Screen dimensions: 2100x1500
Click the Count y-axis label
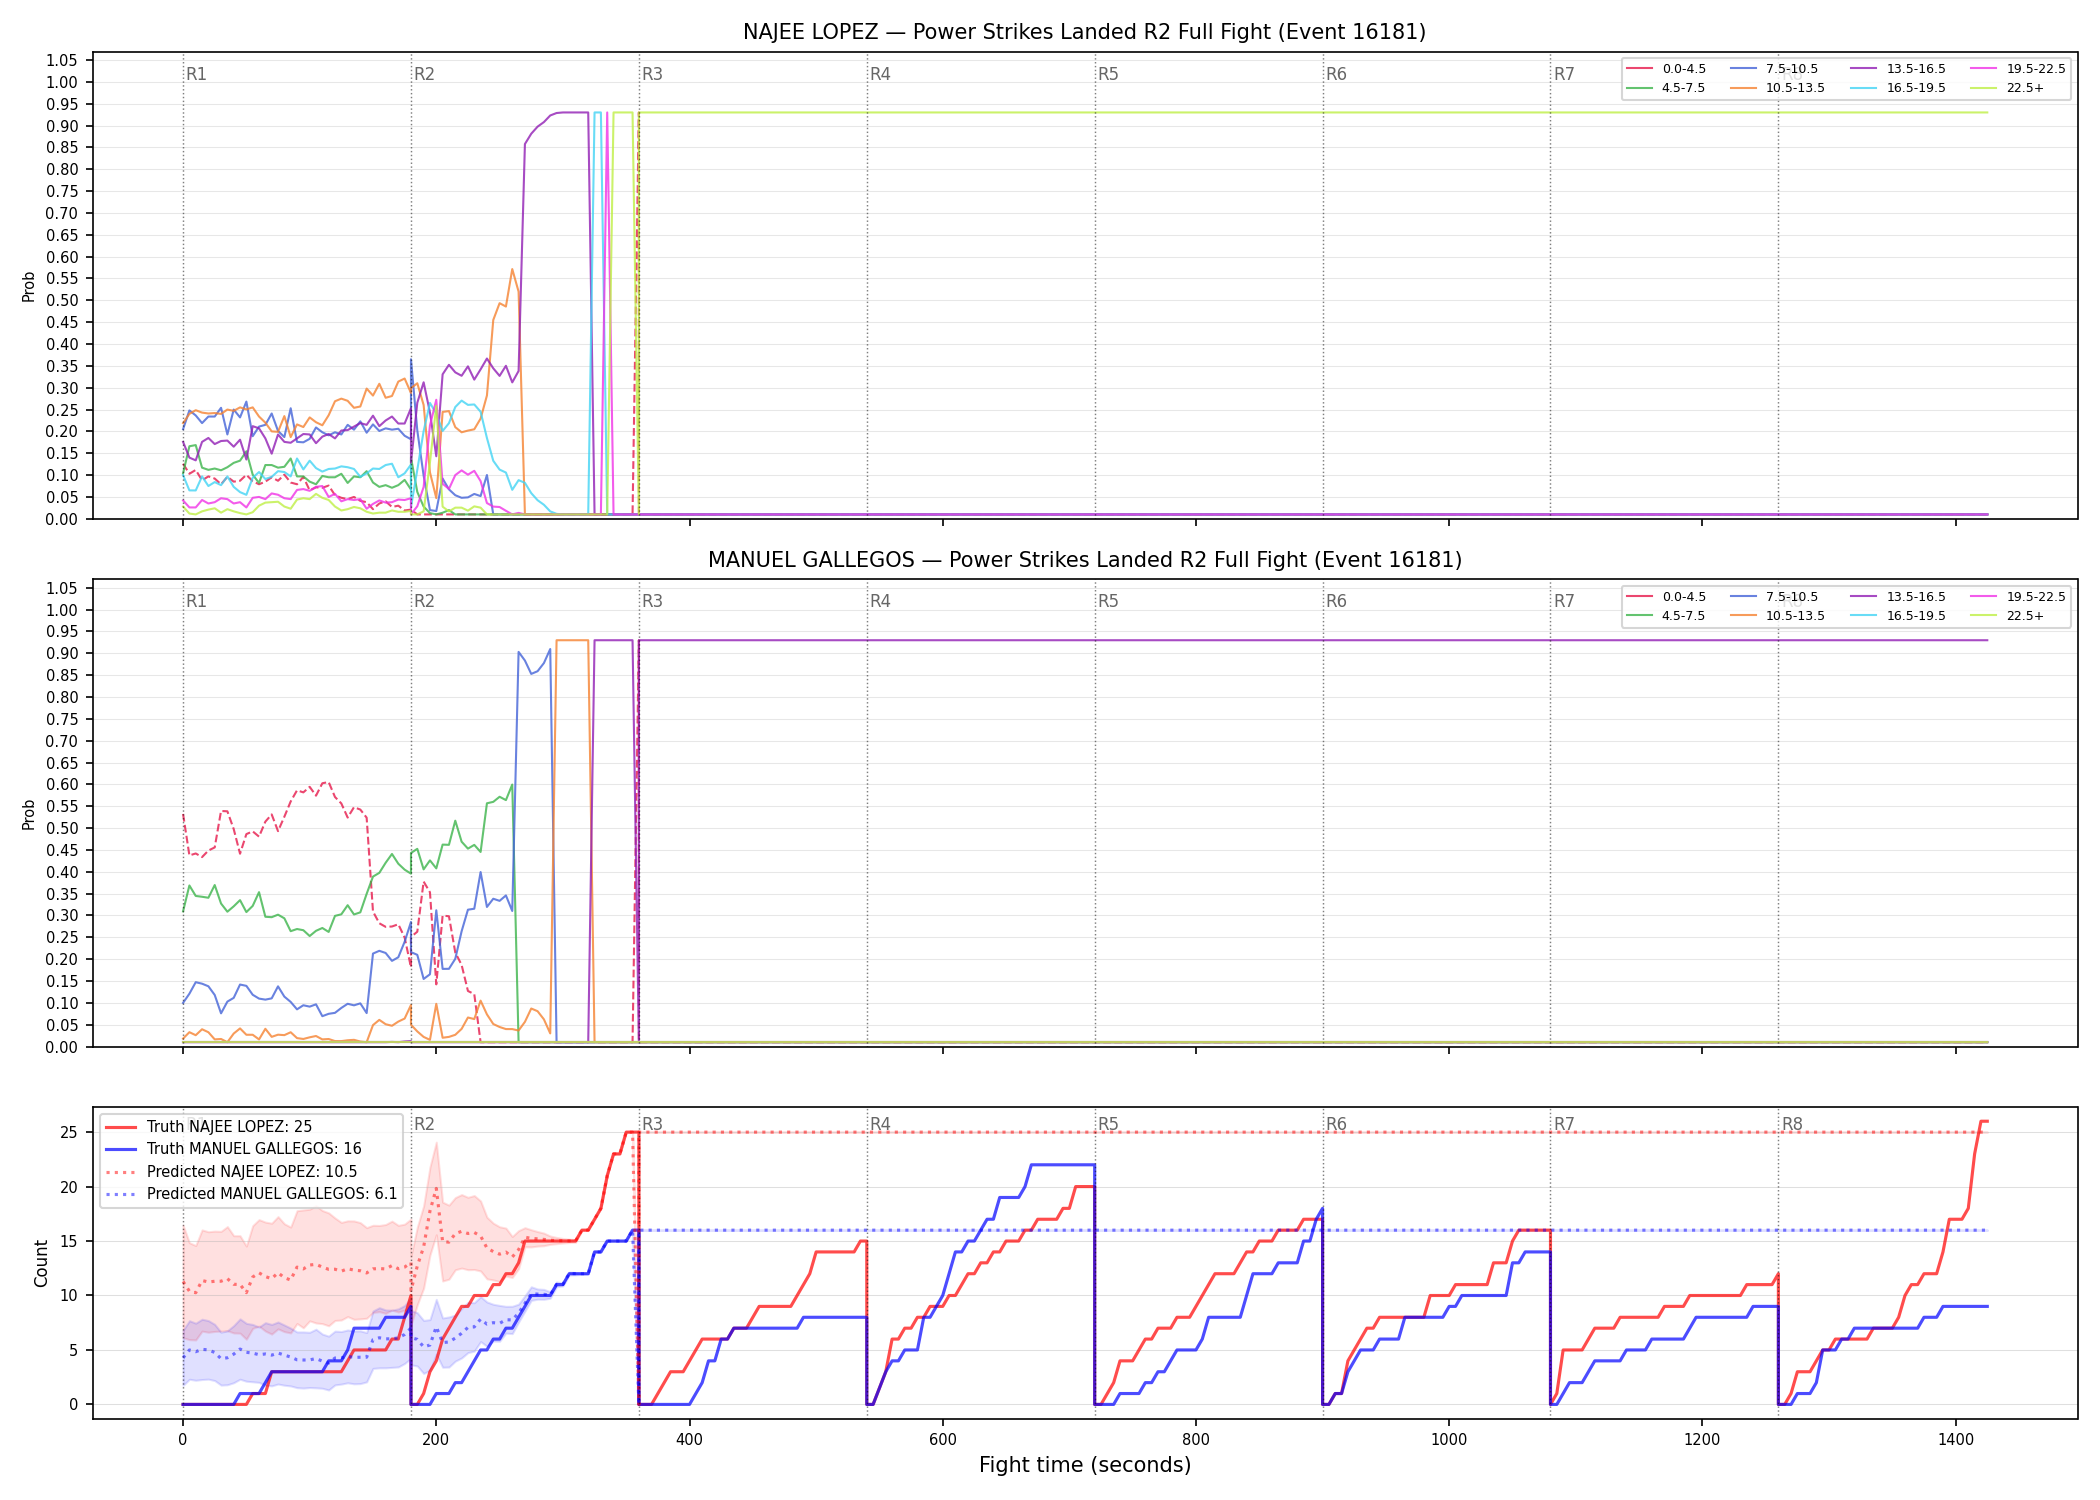(41, 1263)
